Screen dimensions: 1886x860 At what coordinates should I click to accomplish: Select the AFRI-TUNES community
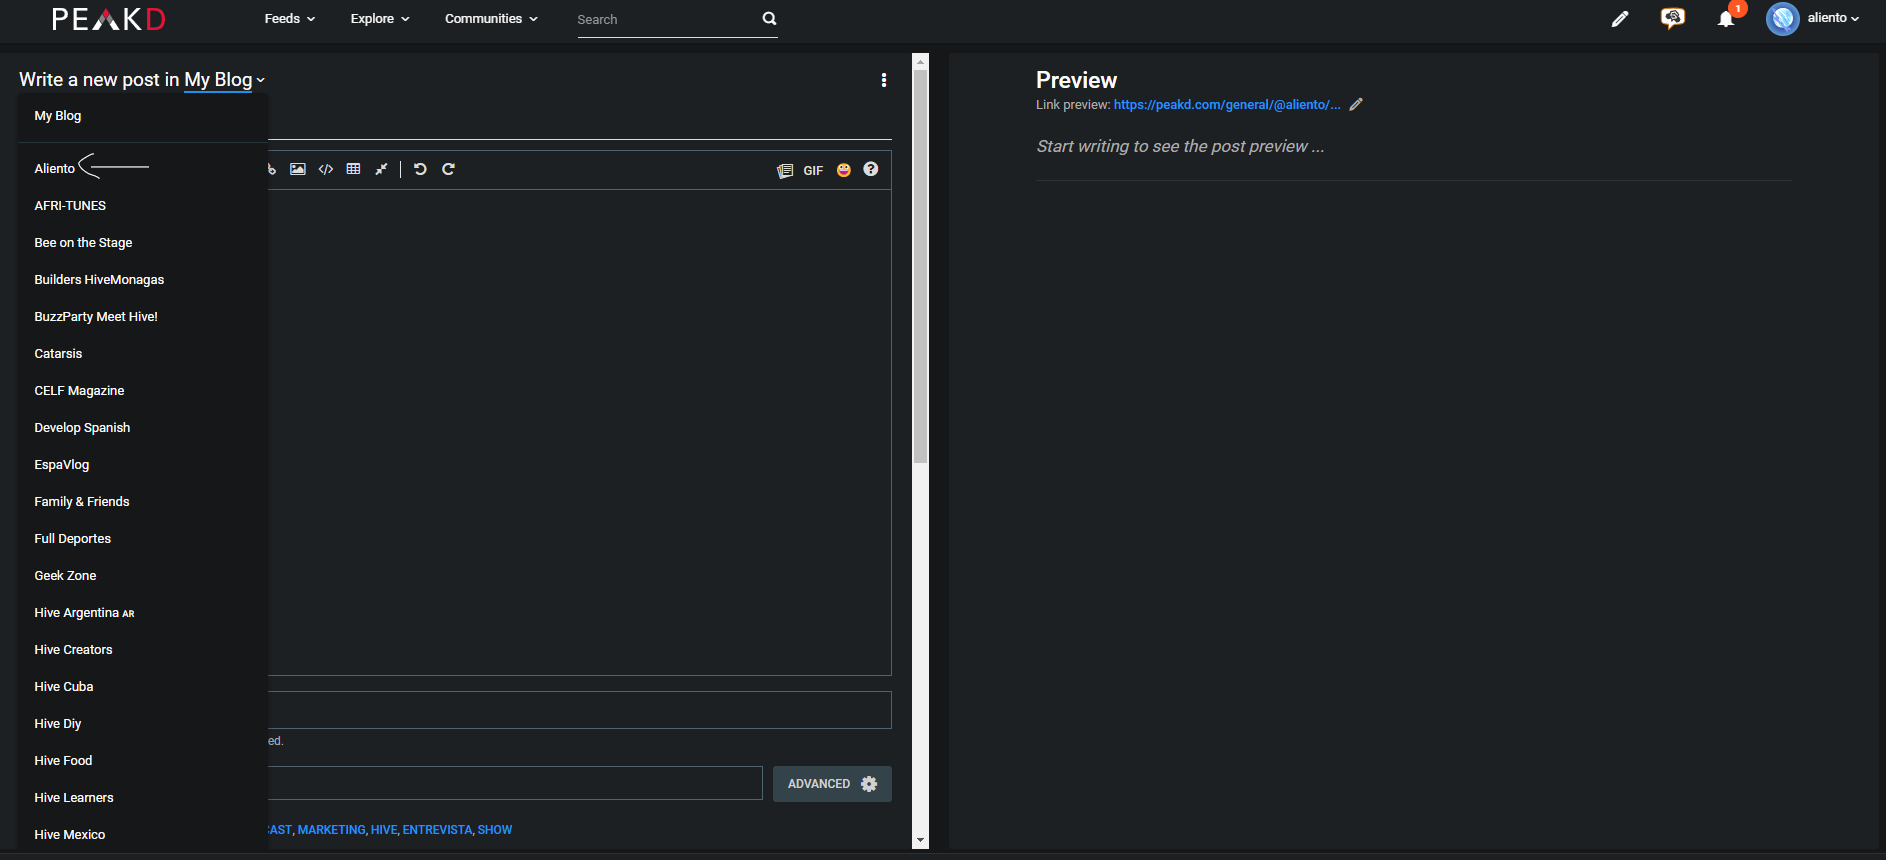click(x=143, y=205)
